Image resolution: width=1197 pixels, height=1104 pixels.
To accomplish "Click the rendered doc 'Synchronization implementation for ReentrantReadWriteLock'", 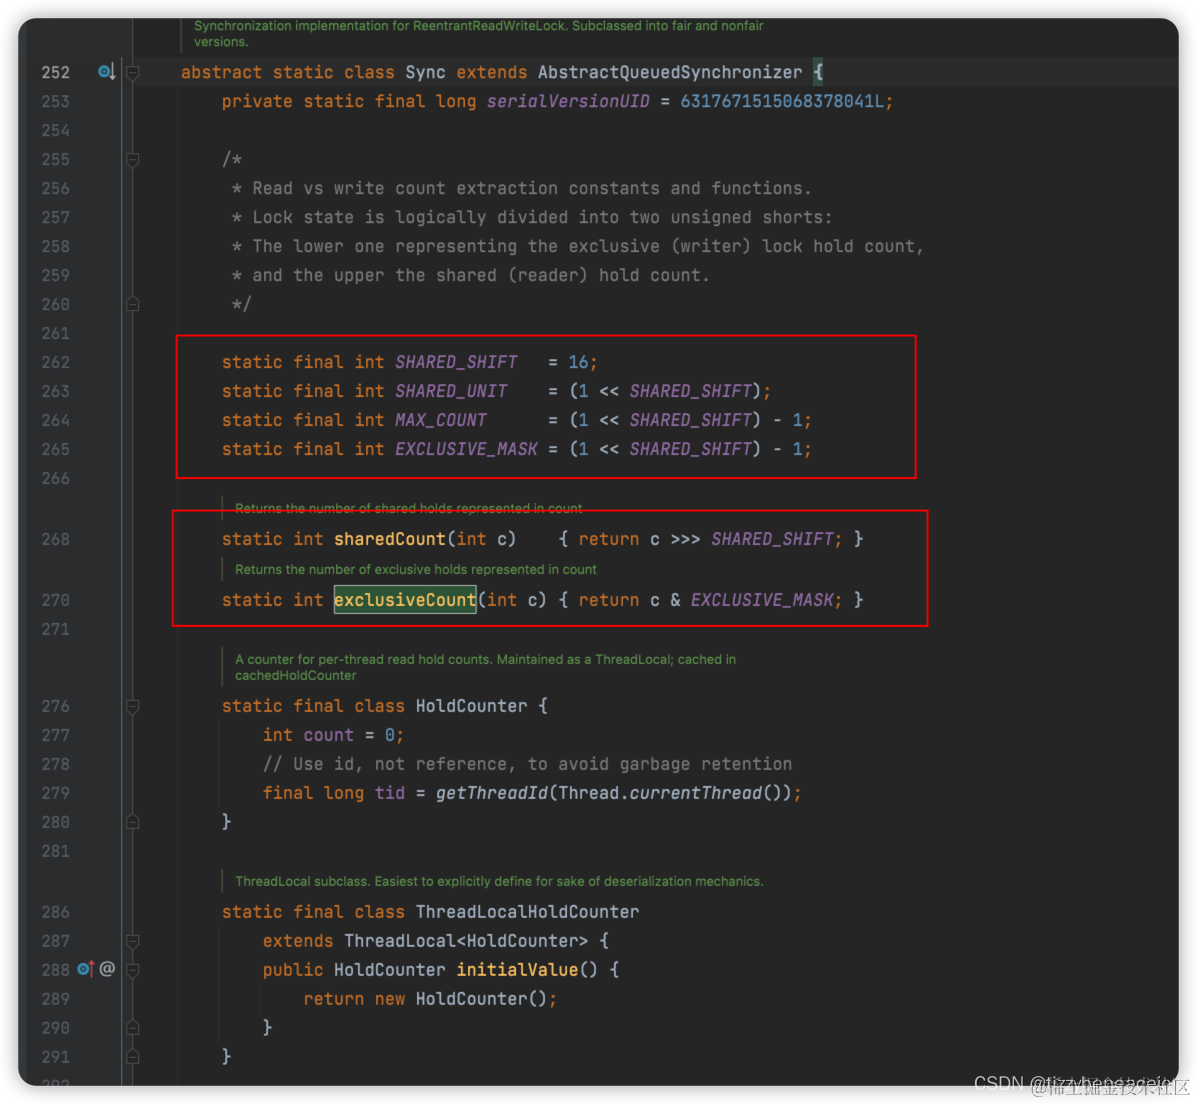I will (x=478, y=33).
